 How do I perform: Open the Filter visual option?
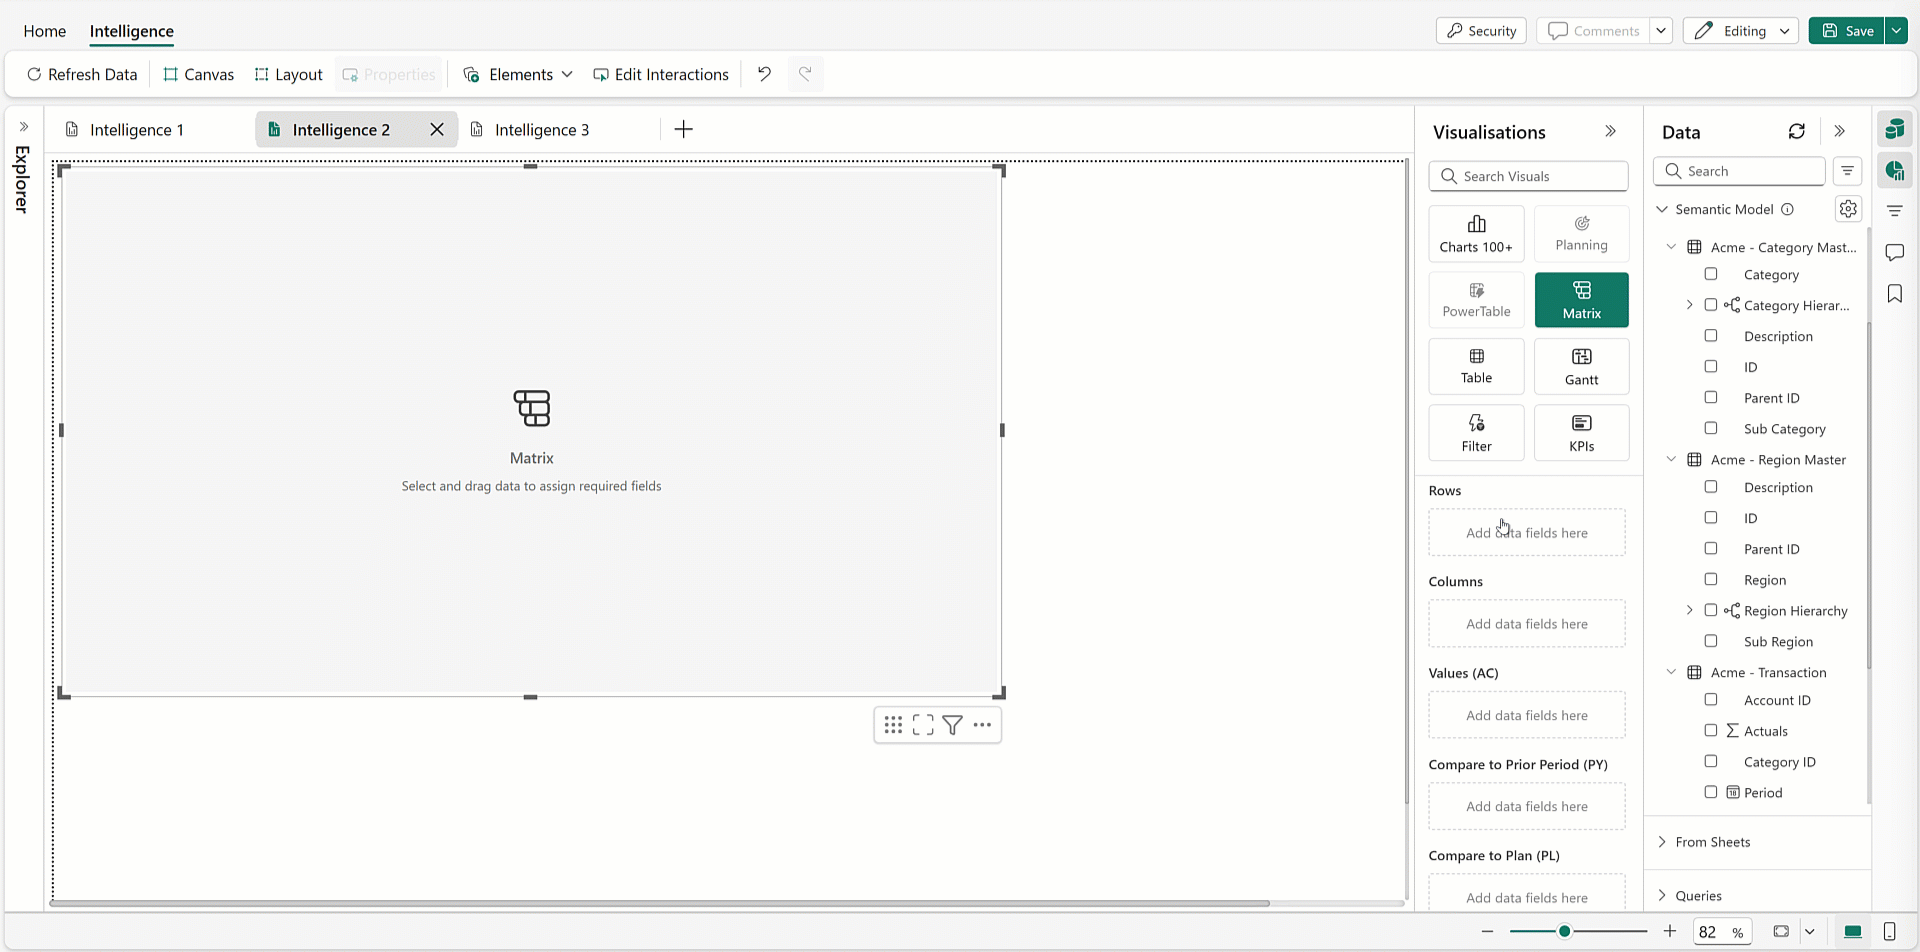1476,432
